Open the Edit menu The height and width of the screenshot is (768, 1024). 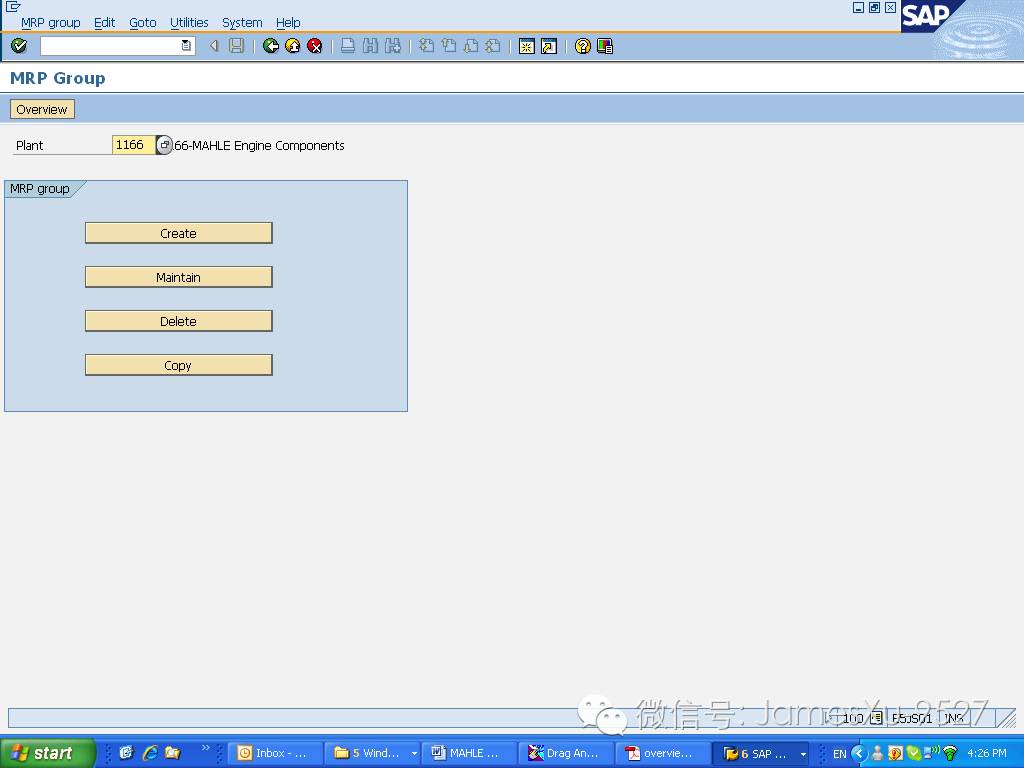(x=104, y=23)
